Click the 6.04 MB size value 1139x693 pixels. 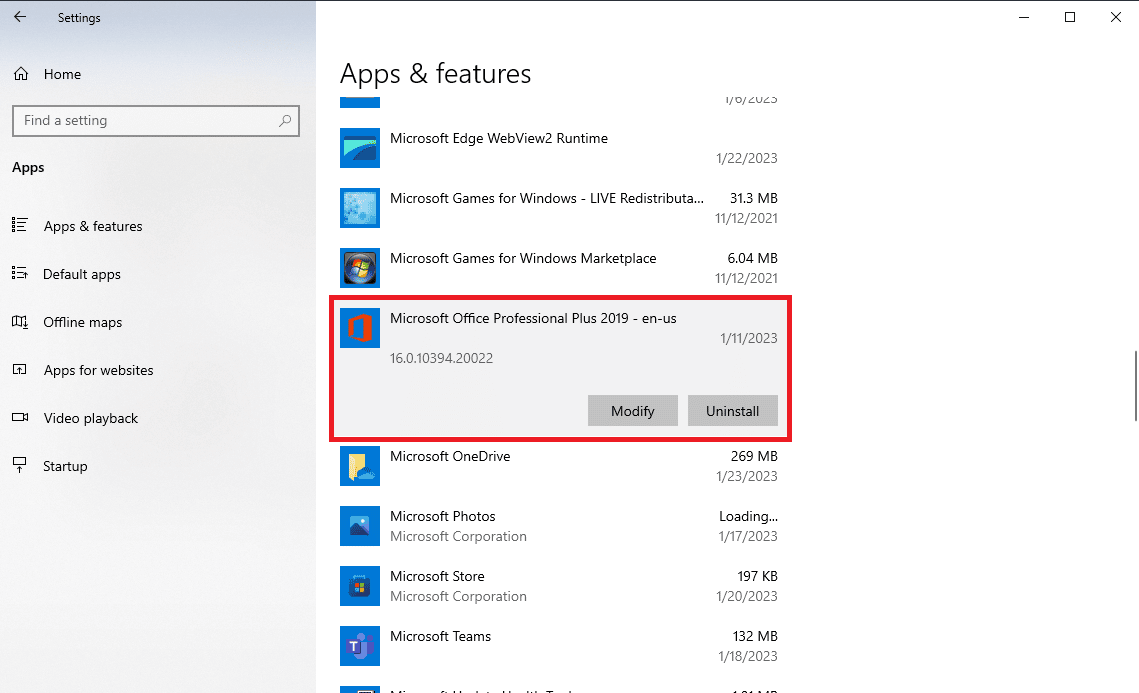[x=753, y=258]
